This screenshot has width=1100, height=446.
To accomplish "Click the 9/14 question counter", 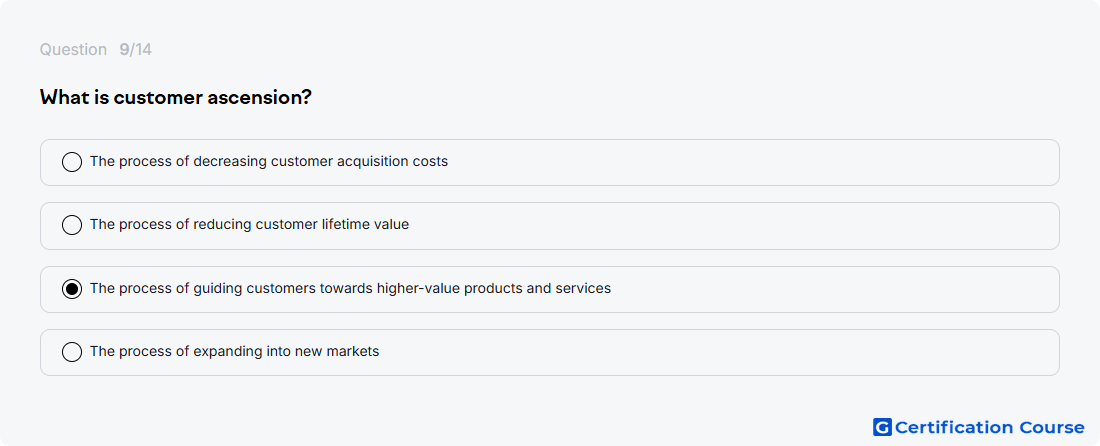I will (x=135, y=50).
